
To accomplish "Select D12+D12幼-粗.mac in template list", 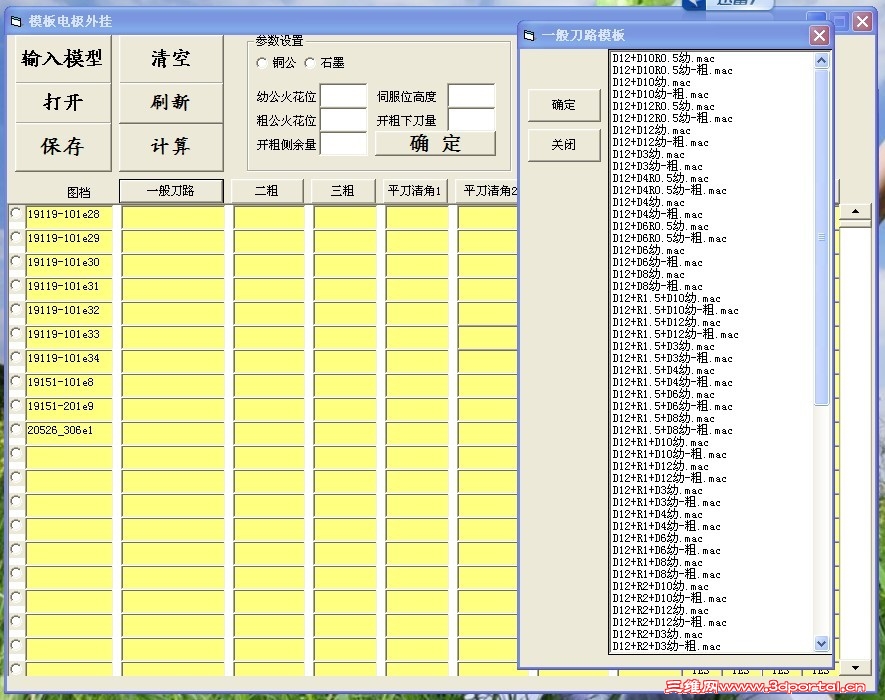I will point(660,142).
